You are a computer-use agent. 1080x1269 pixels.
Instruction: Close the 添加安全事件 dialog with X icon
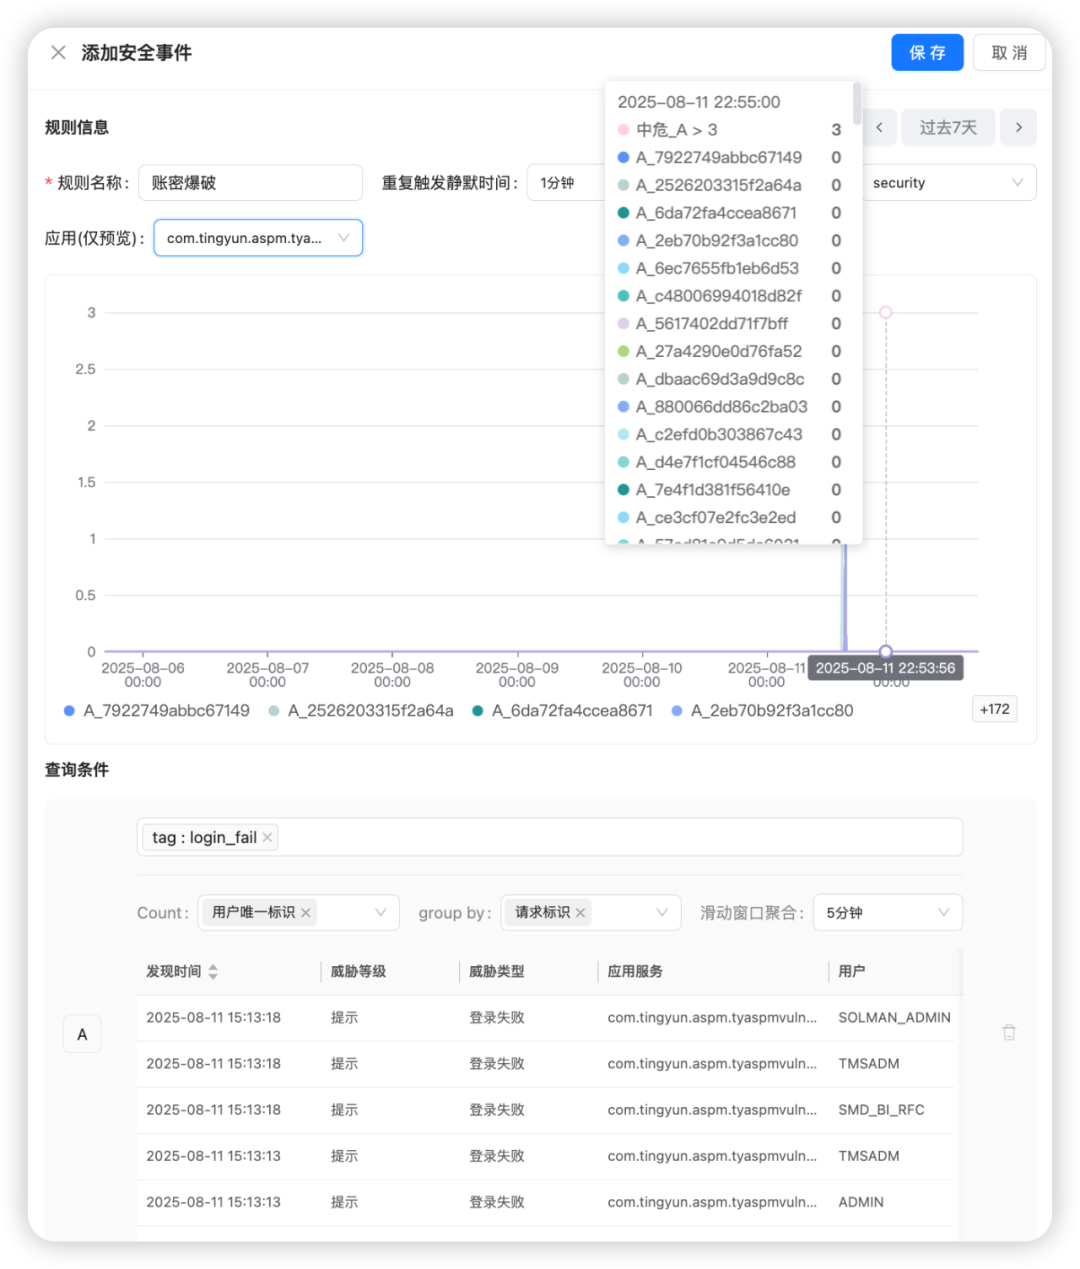tap(59, 53)
